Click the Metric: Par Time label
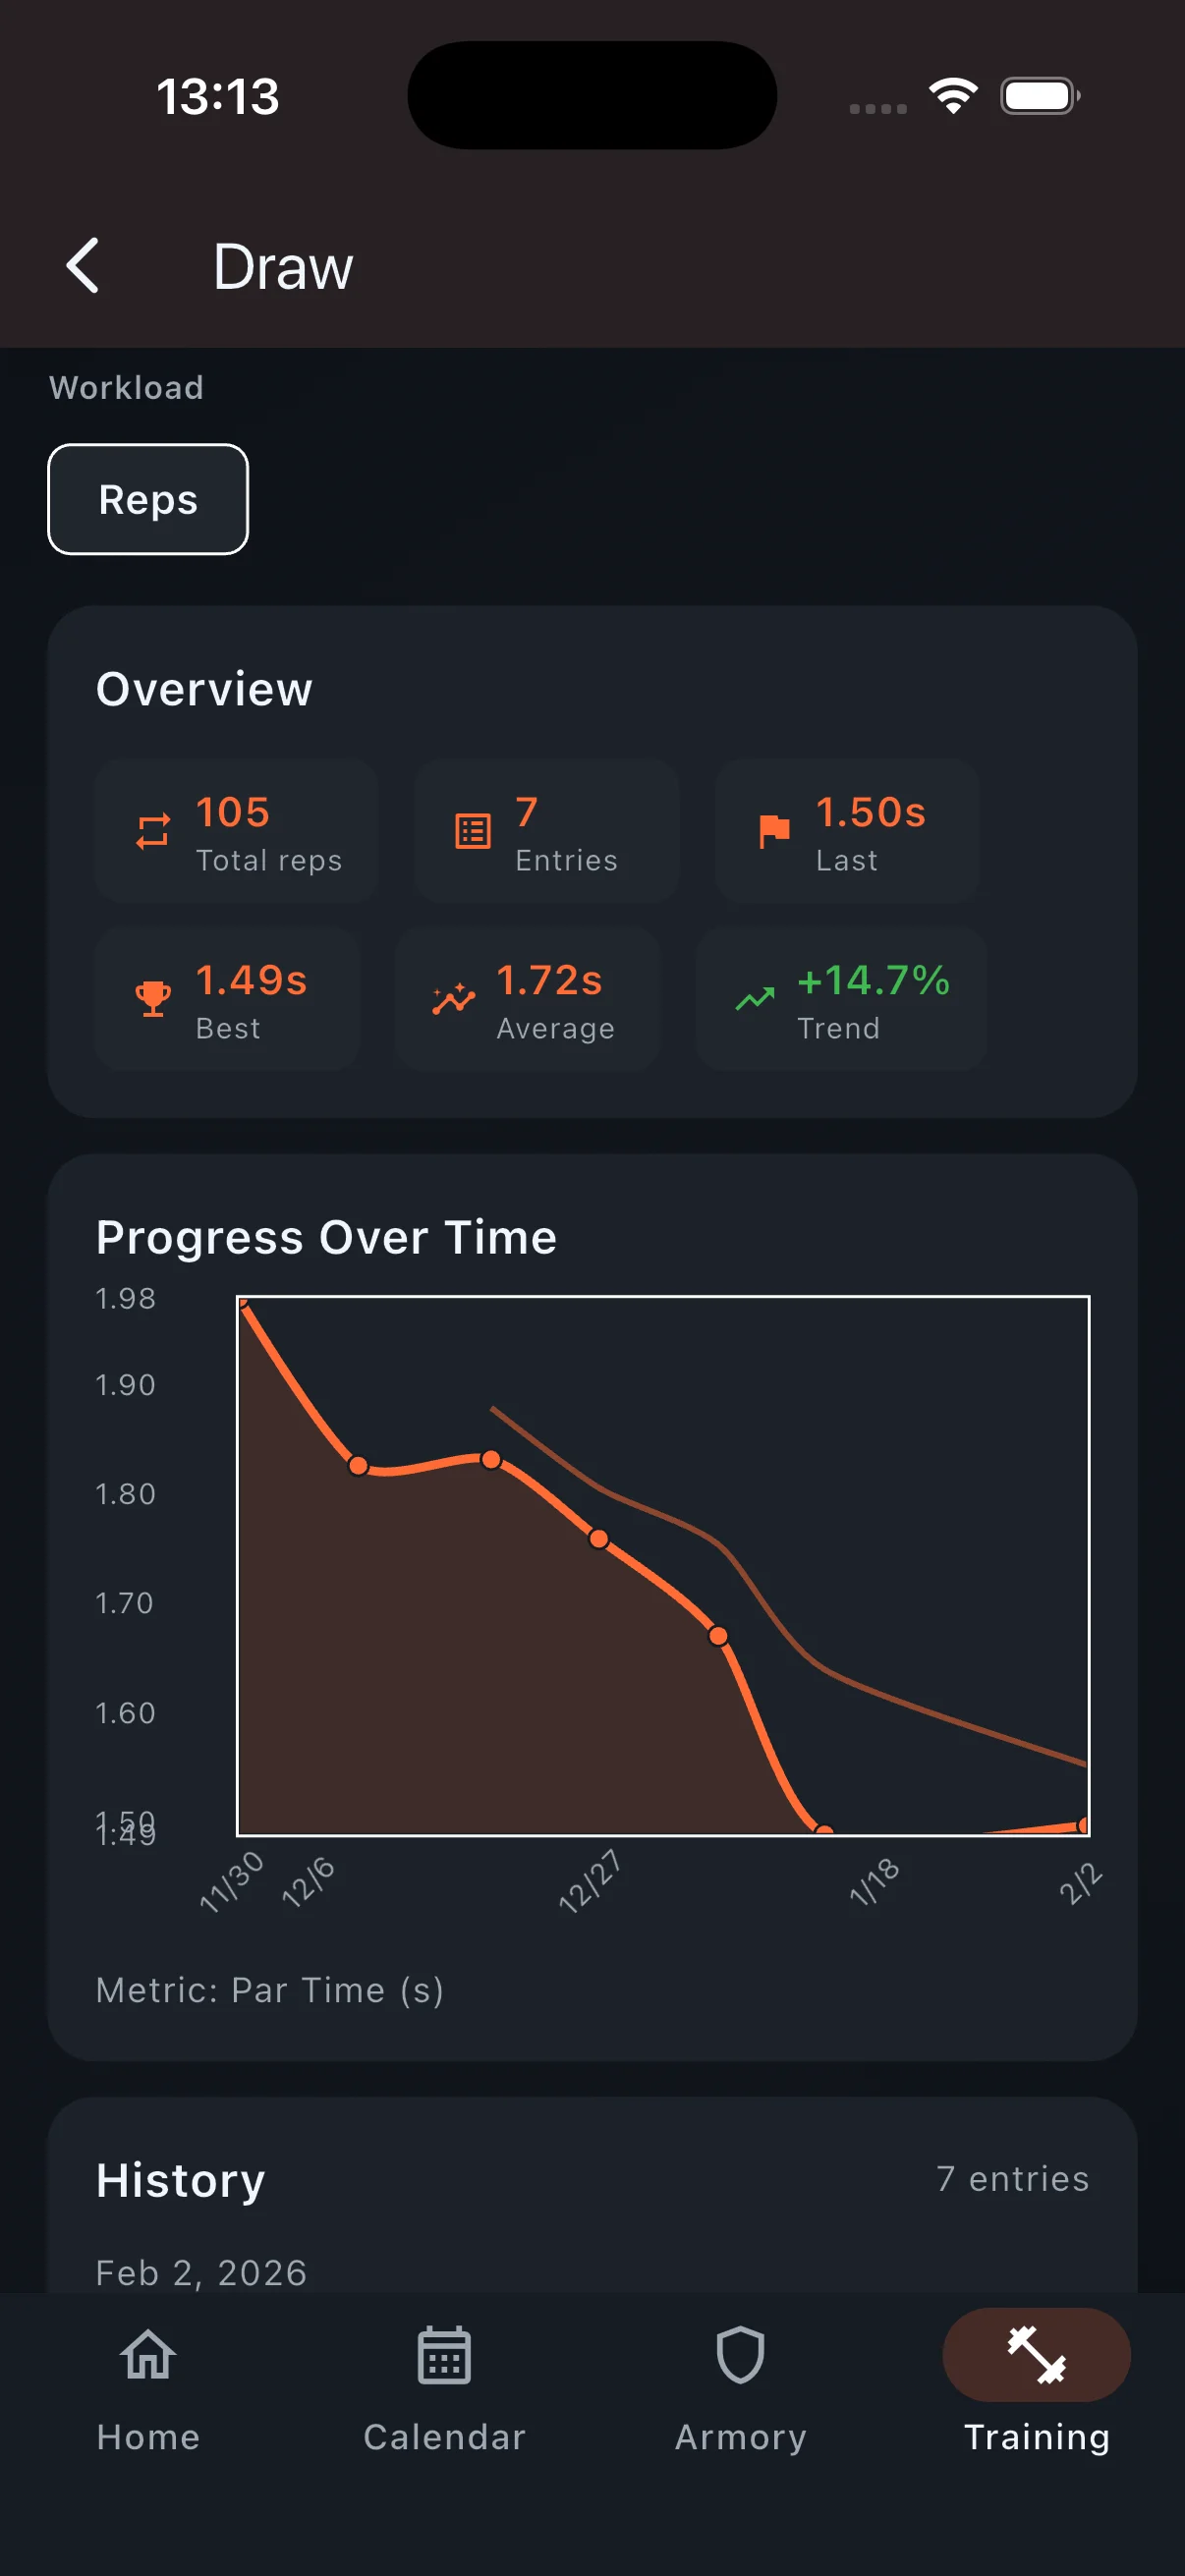The image size is (1185, 2576). tap(270, 1989)
